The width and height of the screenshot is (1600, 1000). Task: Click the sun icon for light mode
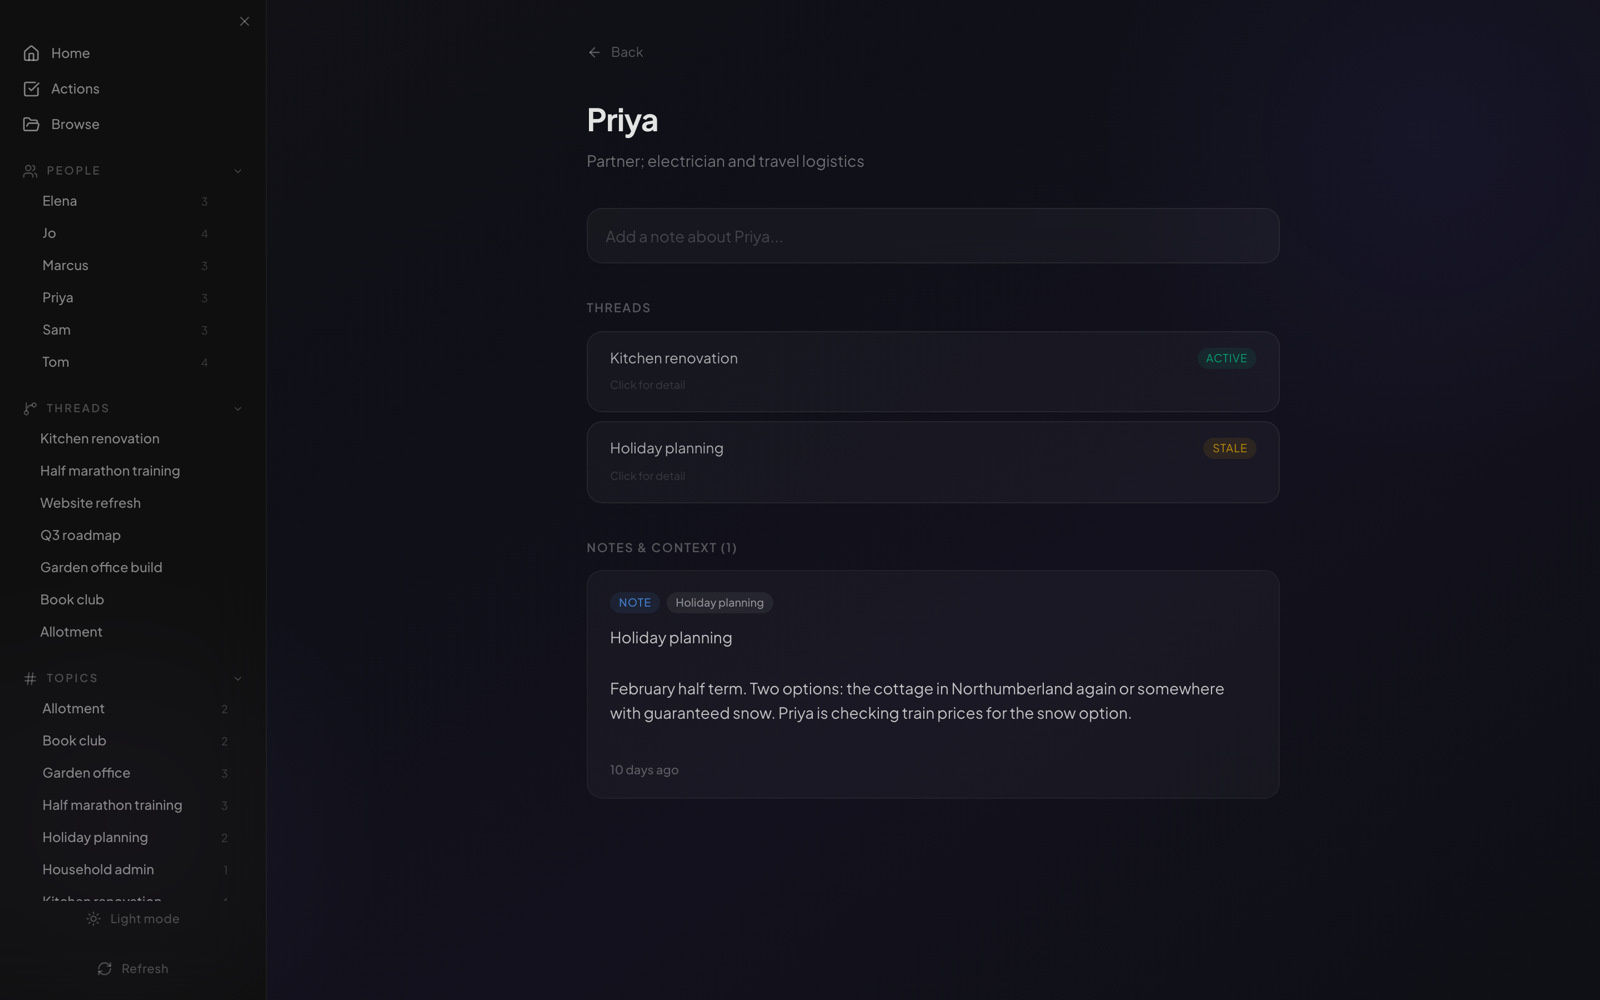pos(93,919)
